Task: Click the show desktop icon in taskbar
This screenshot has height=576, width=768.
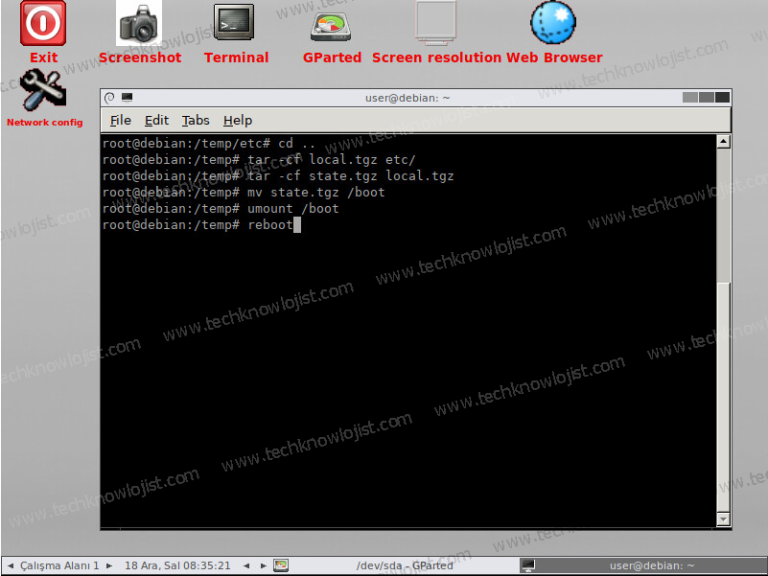Action: coord(281,566)
